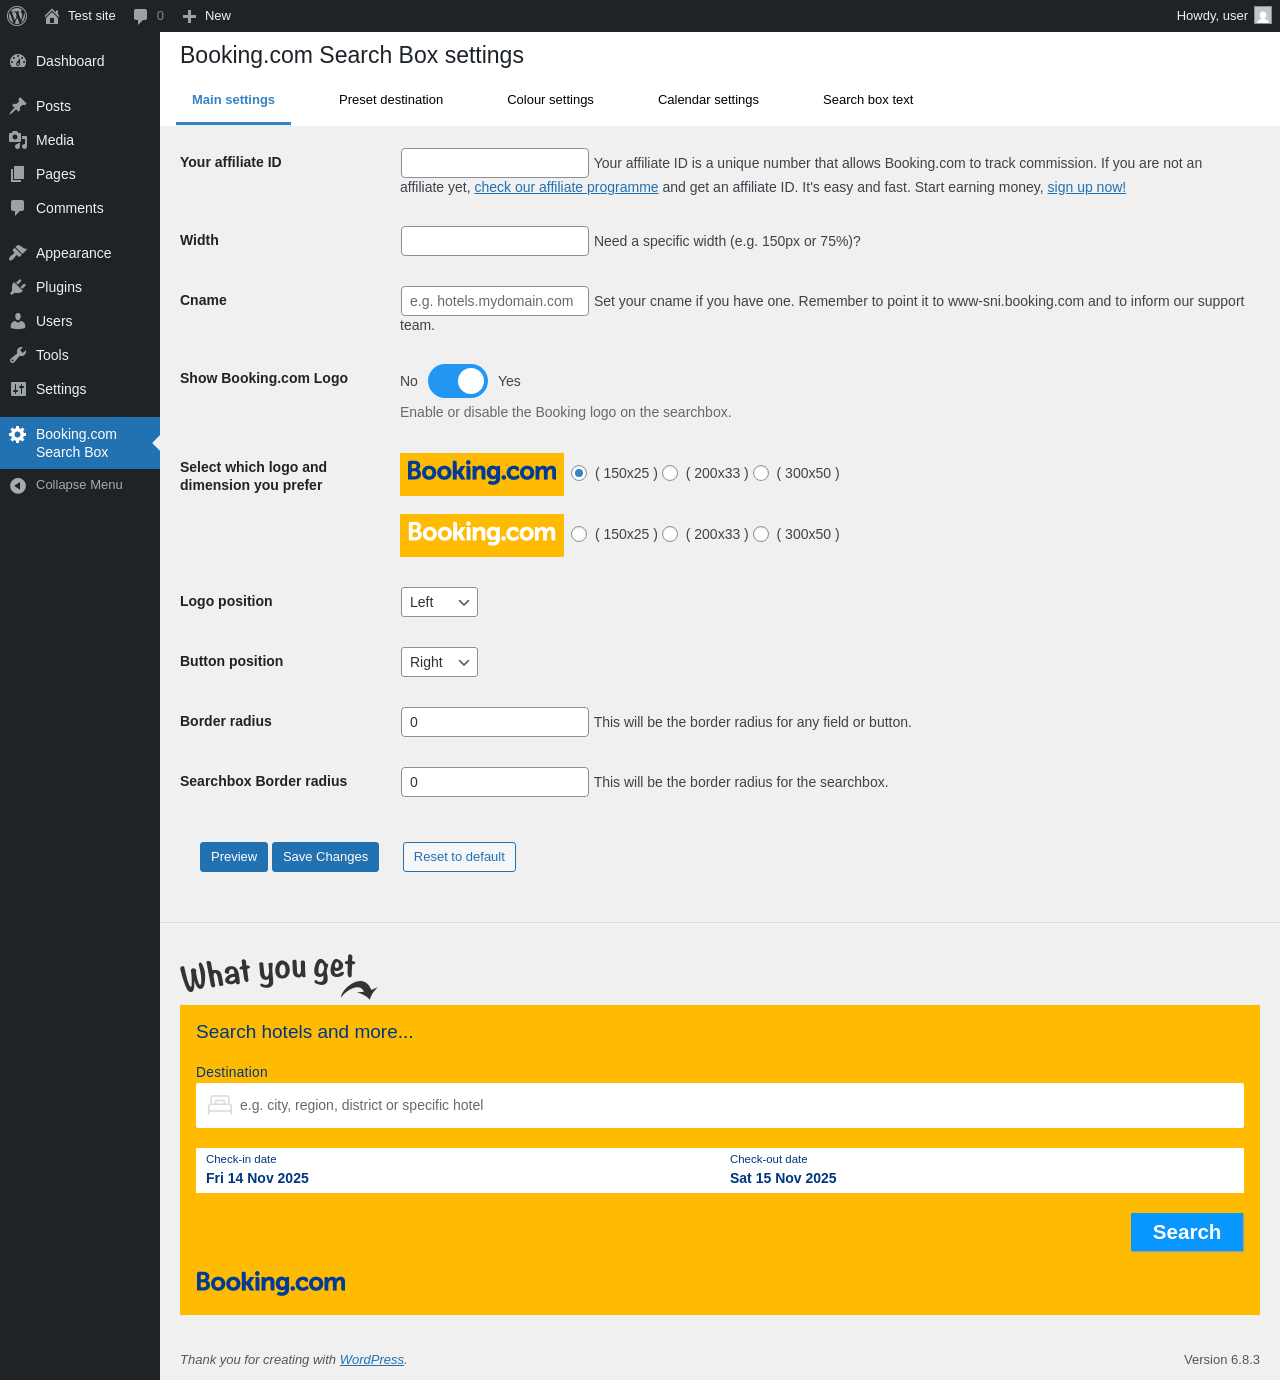Click the New label in the admin bar

click(x=218, y=16)
